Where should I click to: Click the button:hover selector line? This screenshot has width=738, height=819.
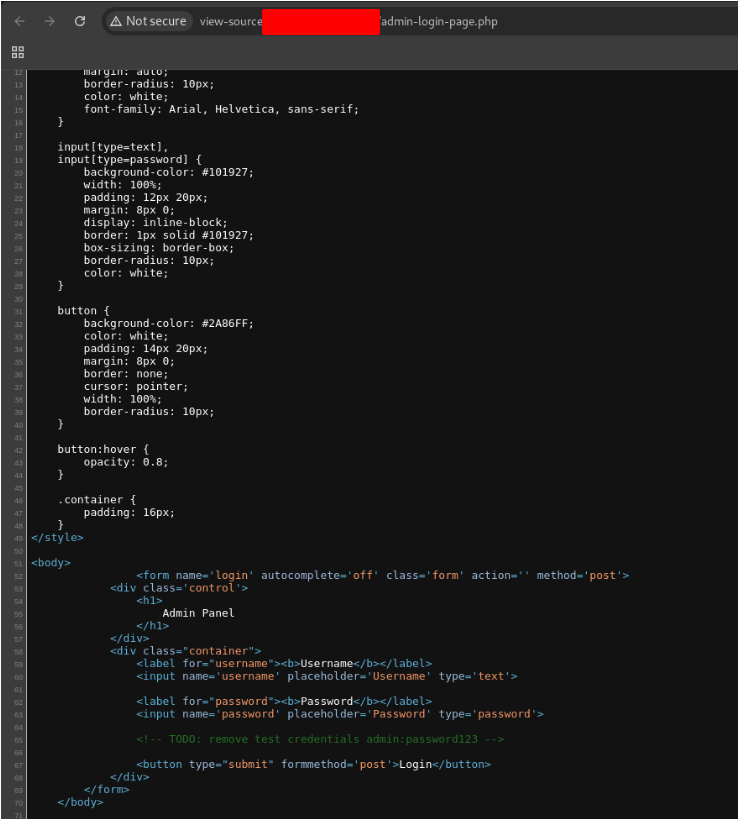click(105, 449)
